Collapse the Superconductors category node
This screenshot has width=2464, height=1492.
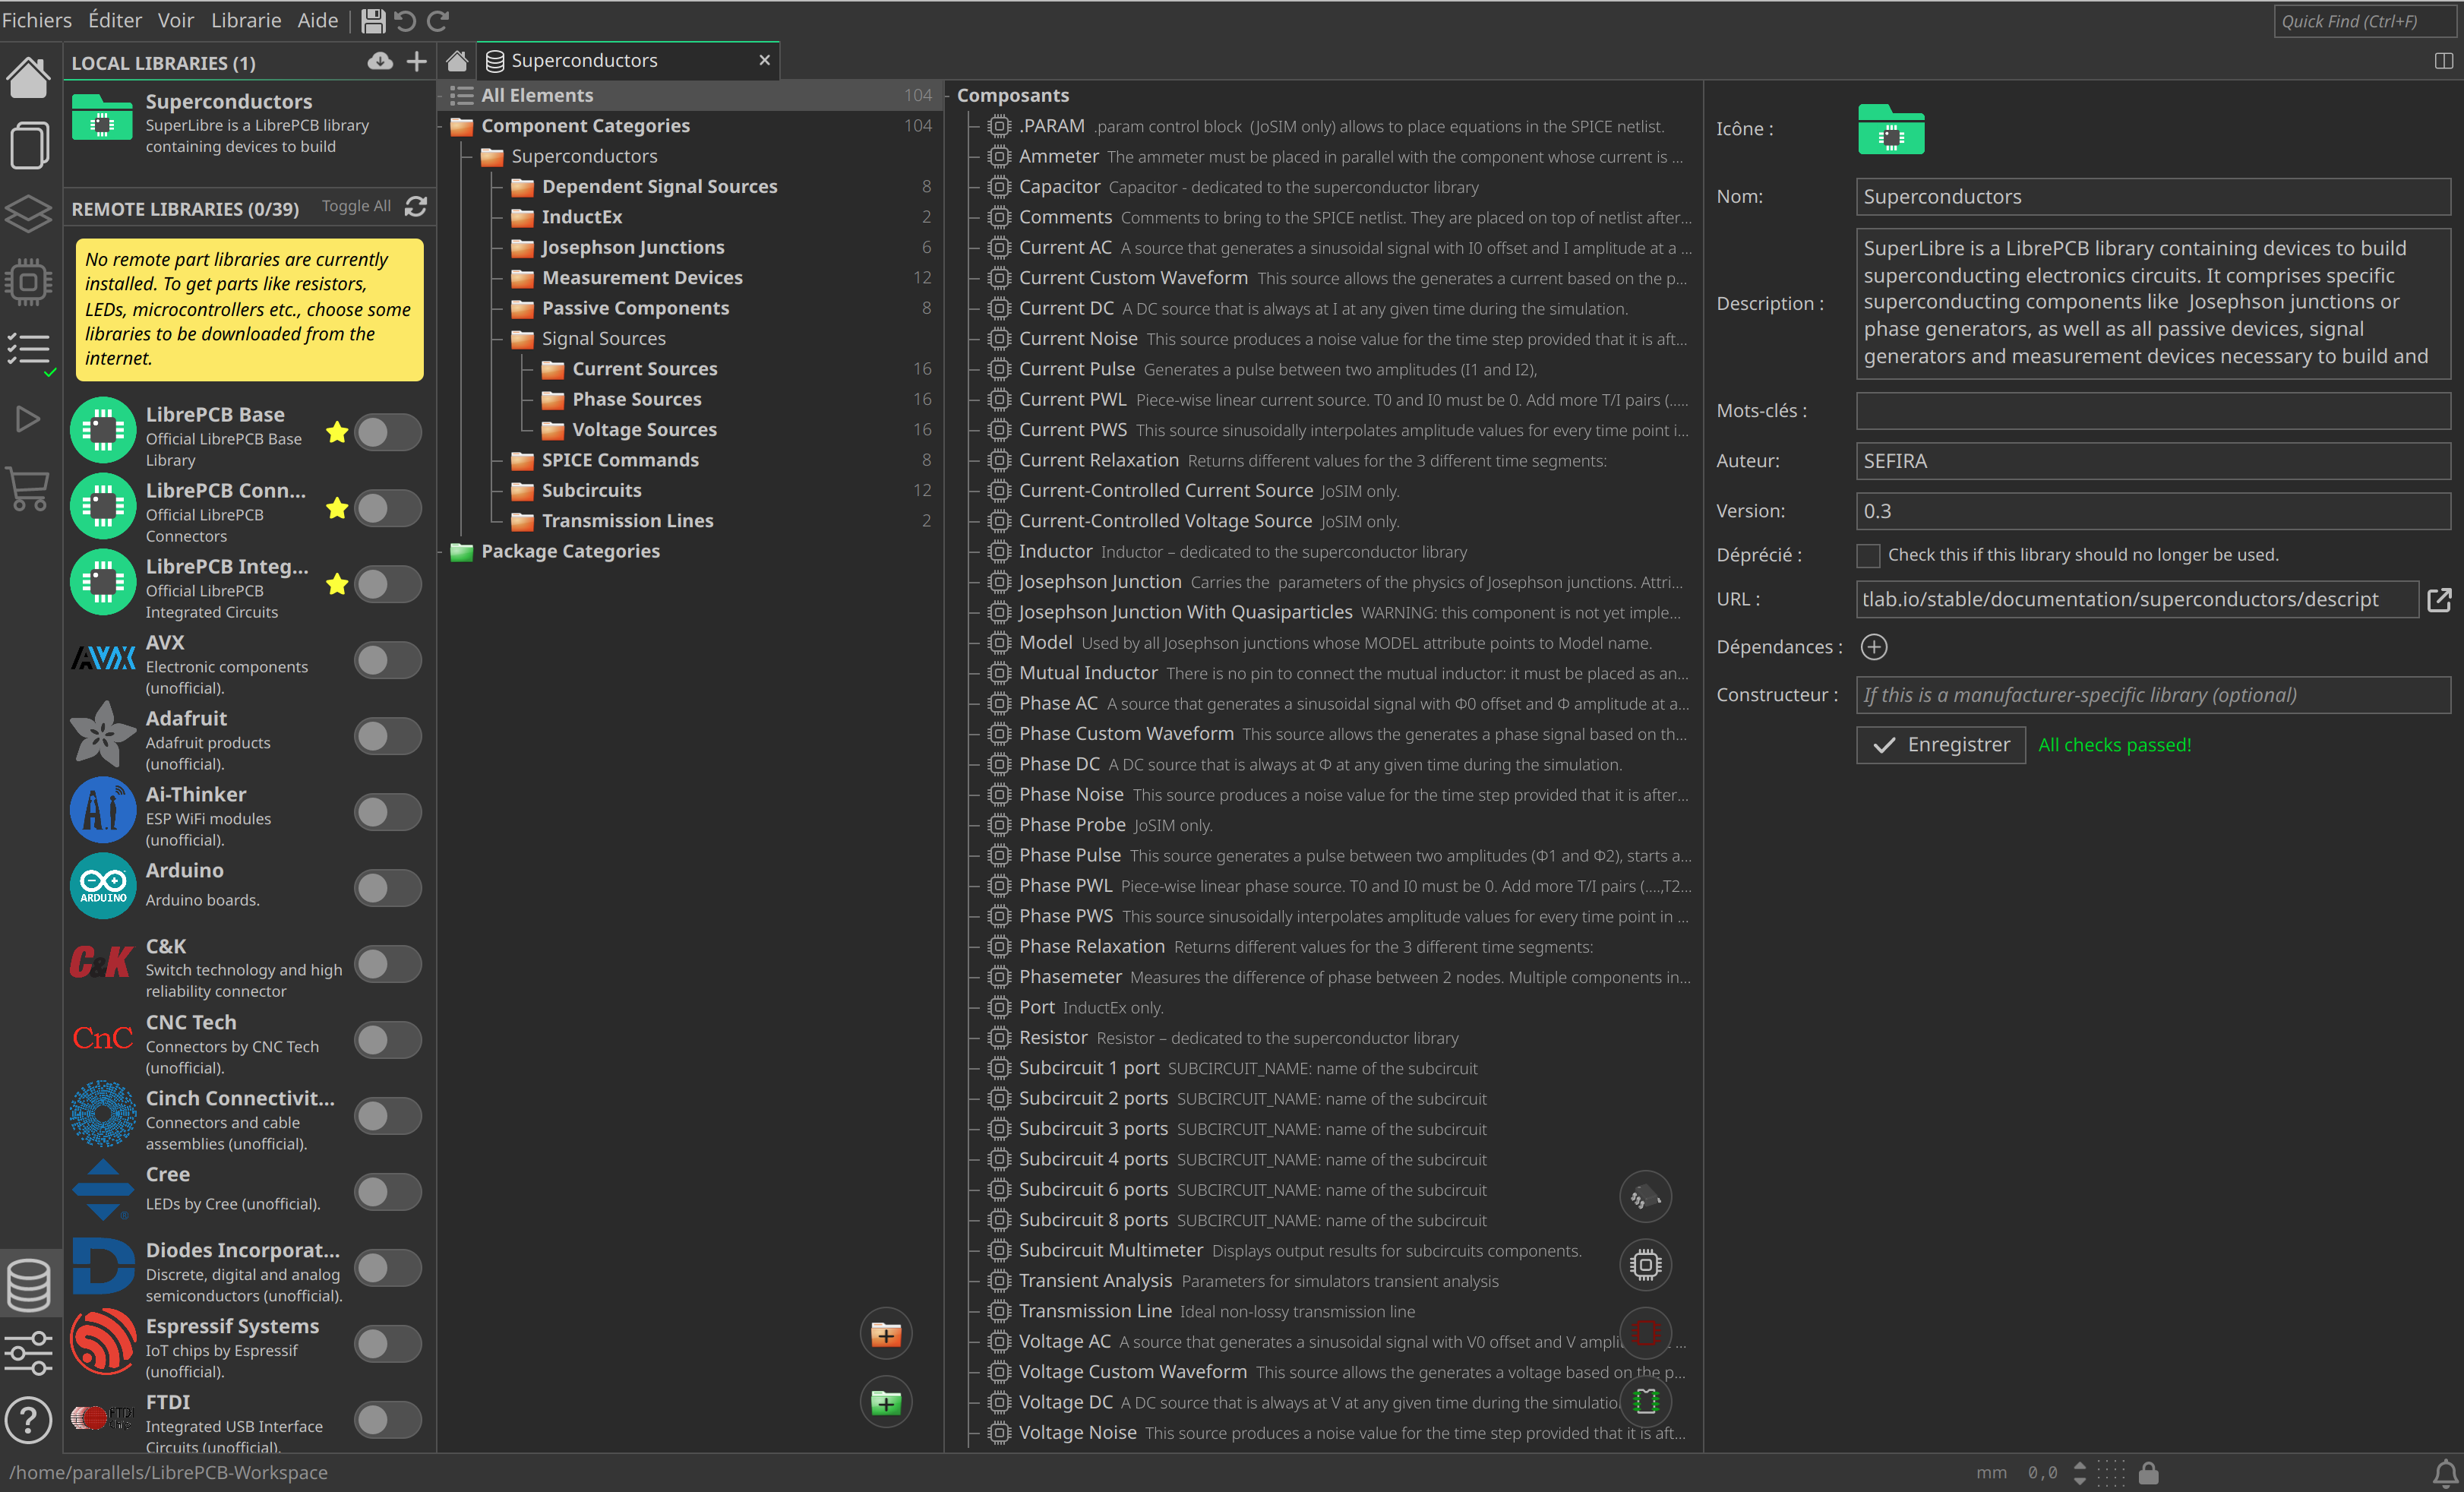tap(466, 157)
